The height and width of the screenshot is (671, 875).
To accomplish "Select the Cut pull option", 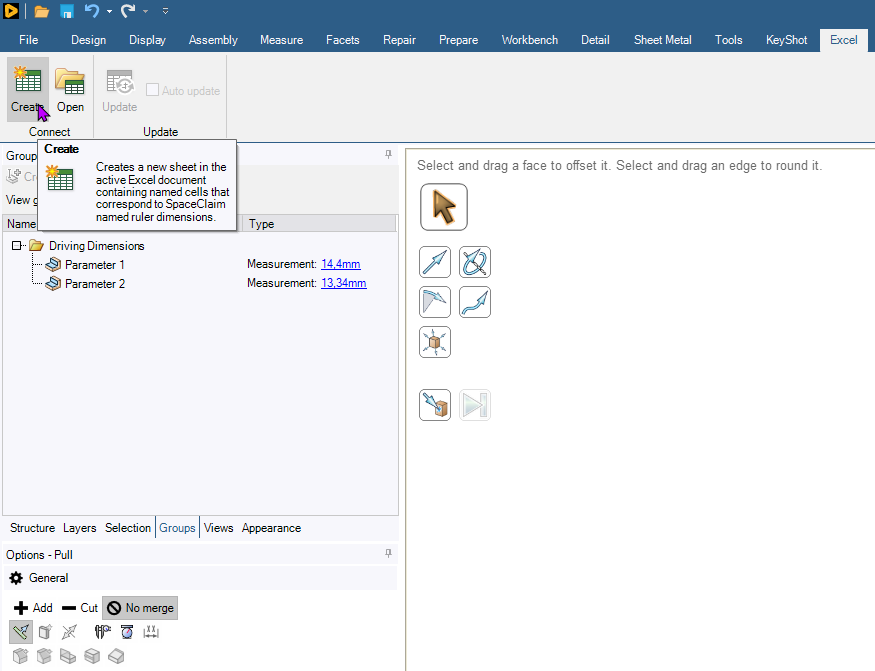I will (80, 608).
